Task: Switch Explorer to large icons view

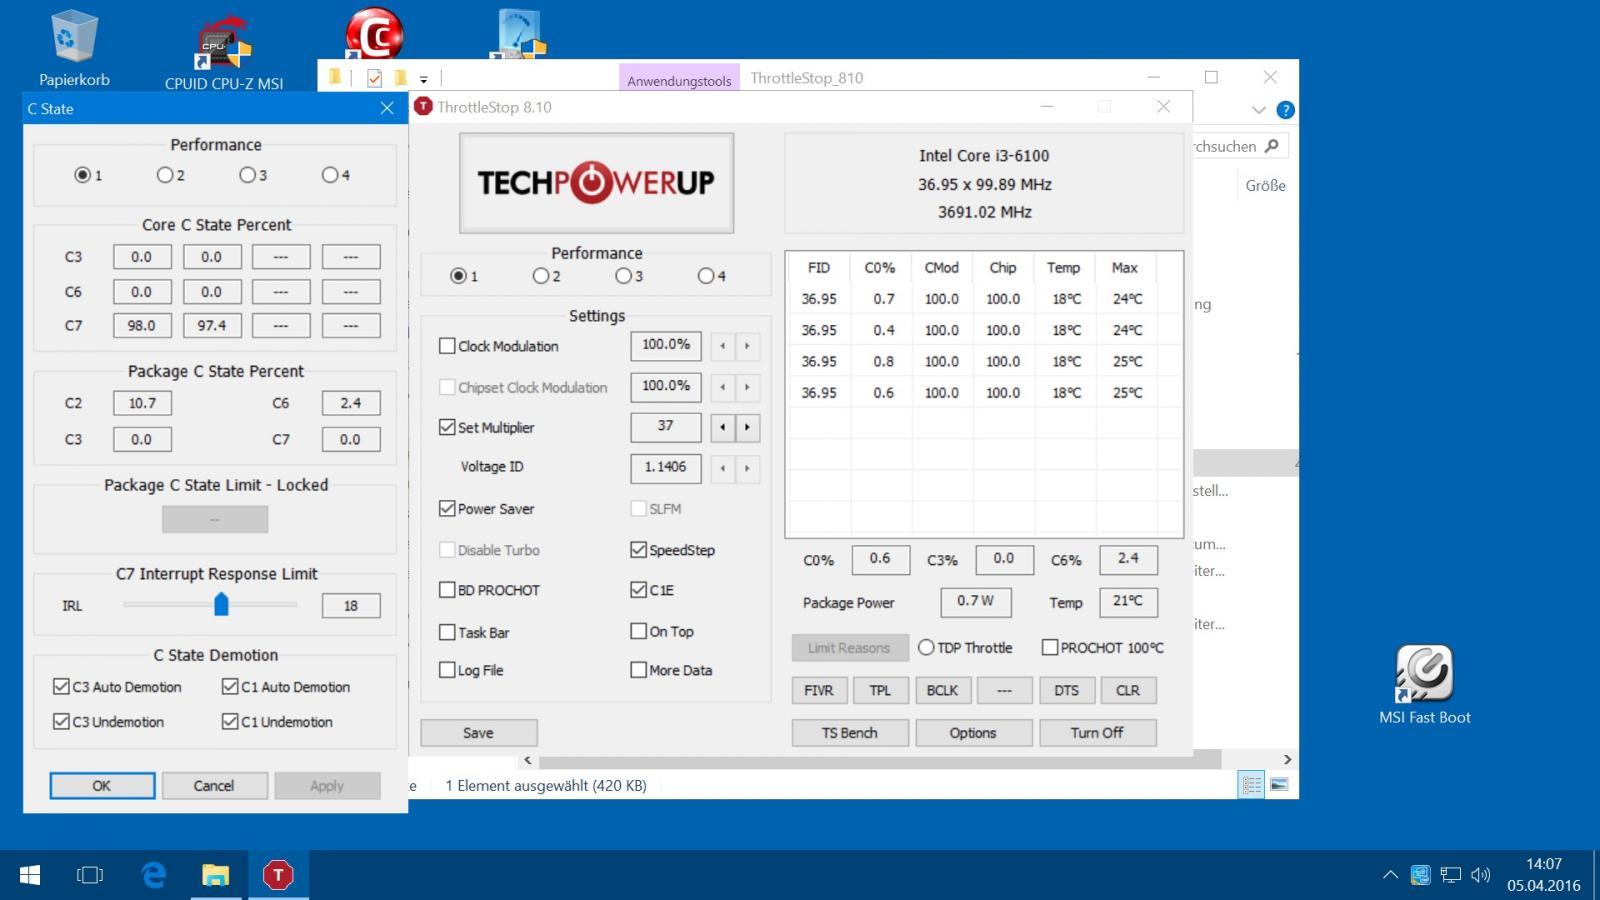Action: tap(1279, 785)
